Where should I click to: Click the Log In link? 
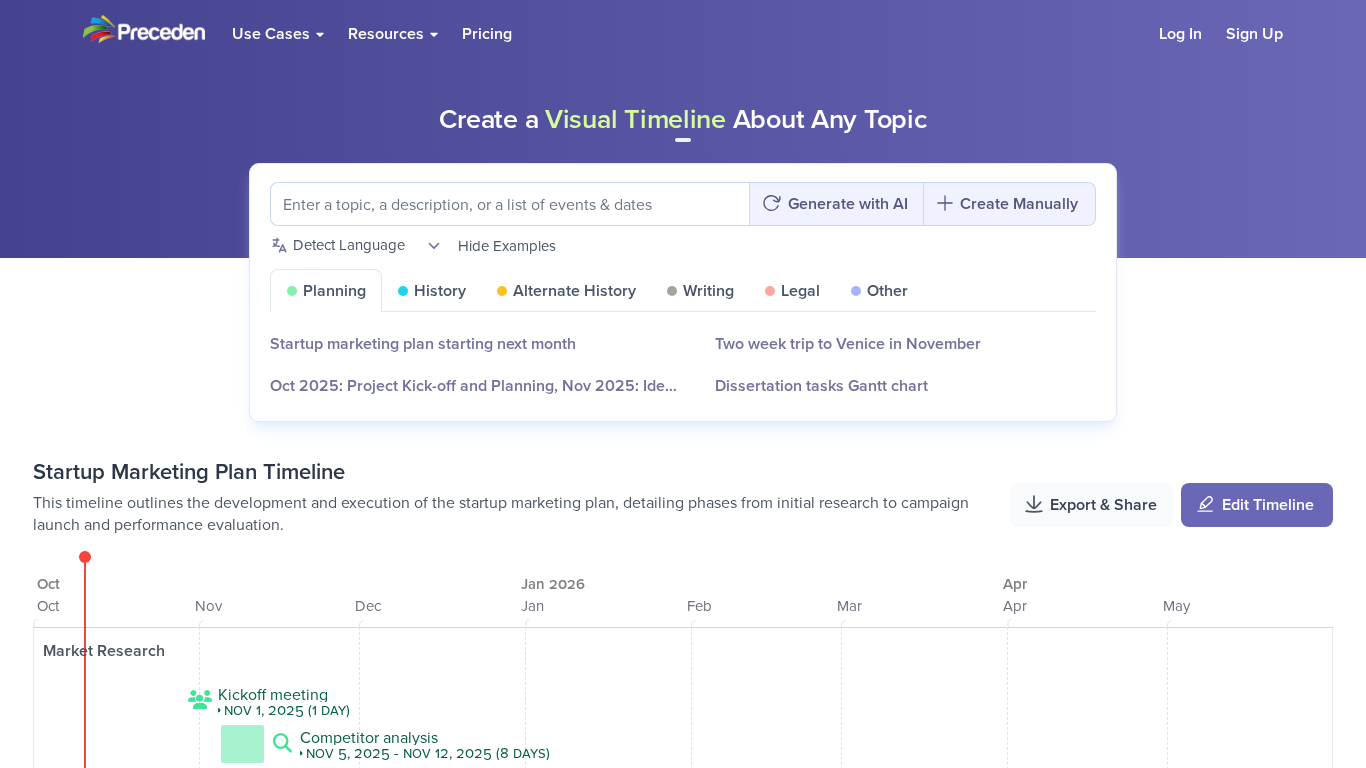[x=1180, y=34]
